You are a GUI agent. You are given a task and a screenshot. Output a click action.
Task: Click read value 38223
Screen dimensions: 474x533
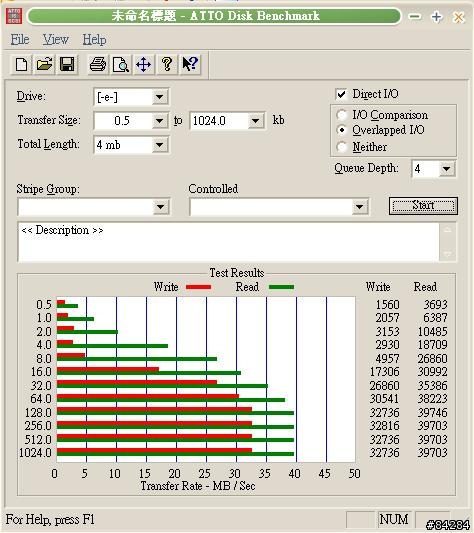coord(433,398)
